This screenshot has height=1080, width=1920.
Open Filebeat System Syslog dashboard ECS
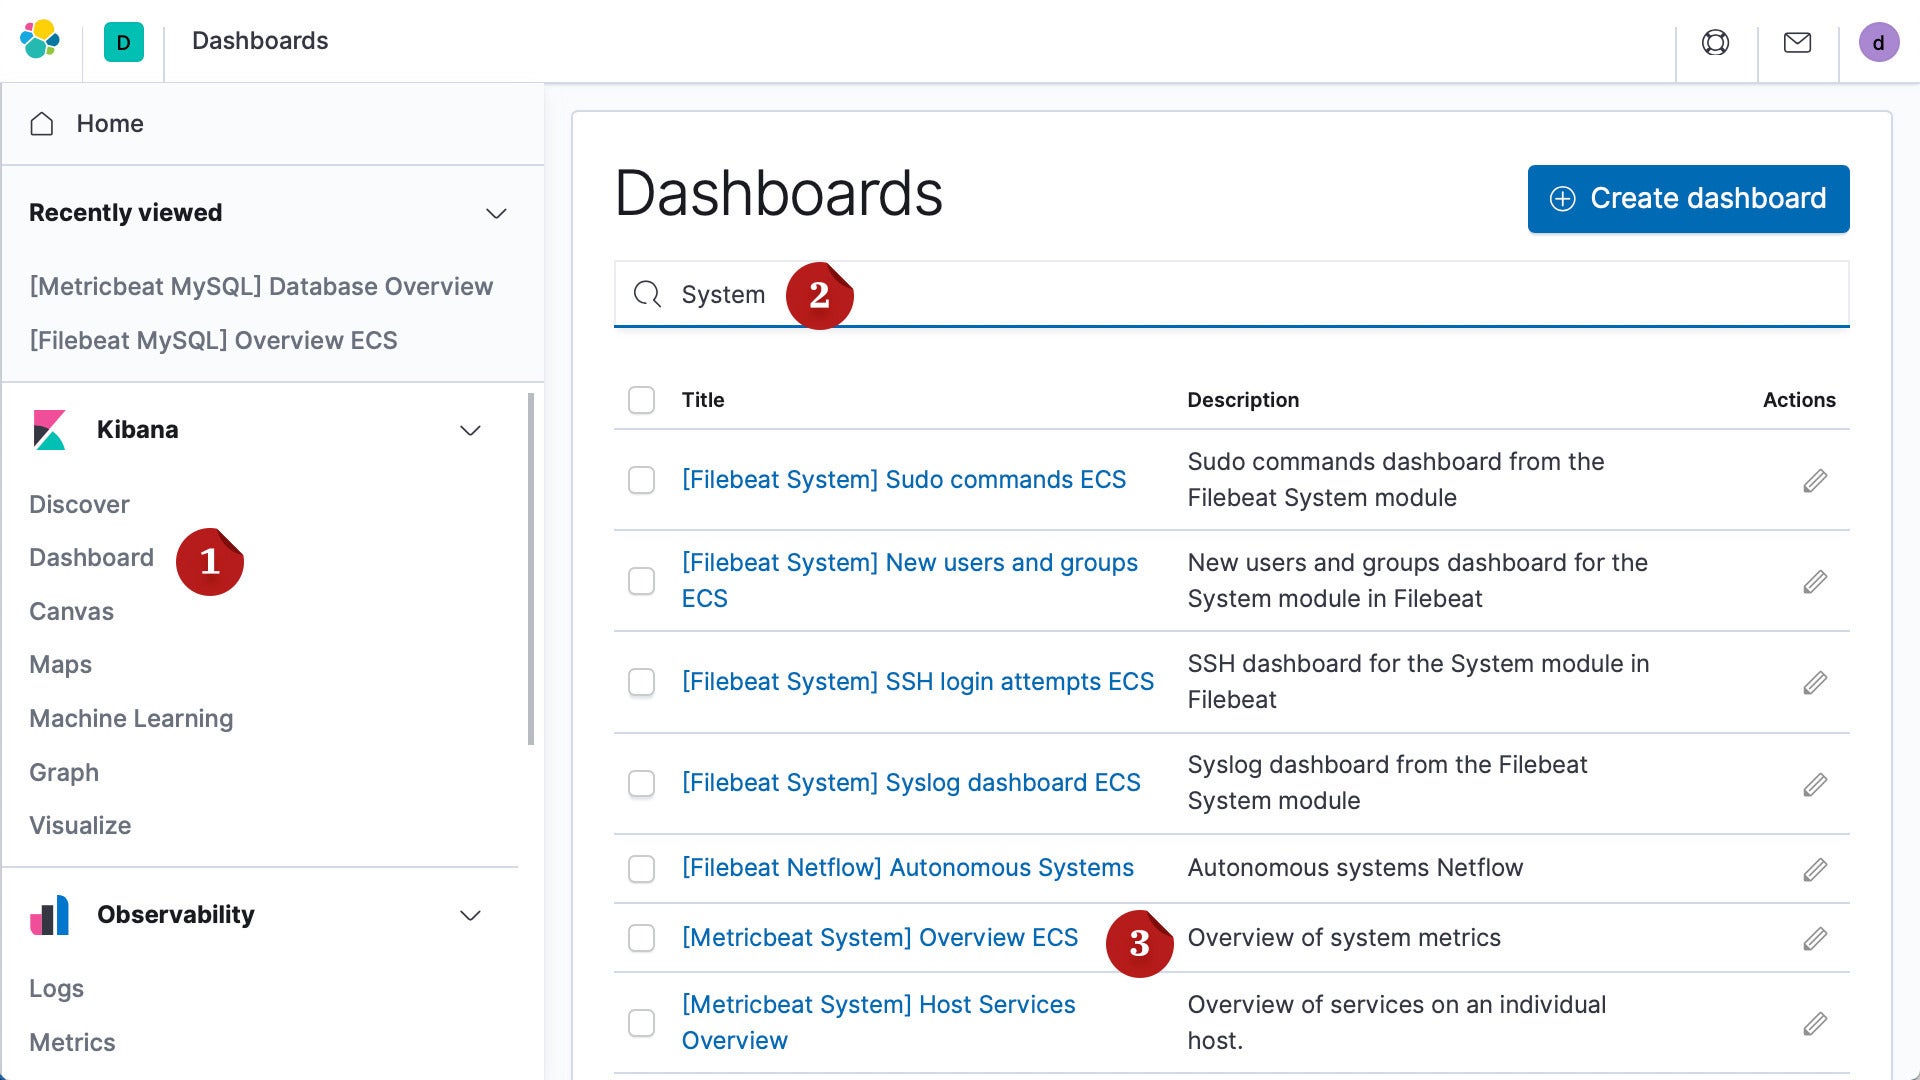(911, 783)
